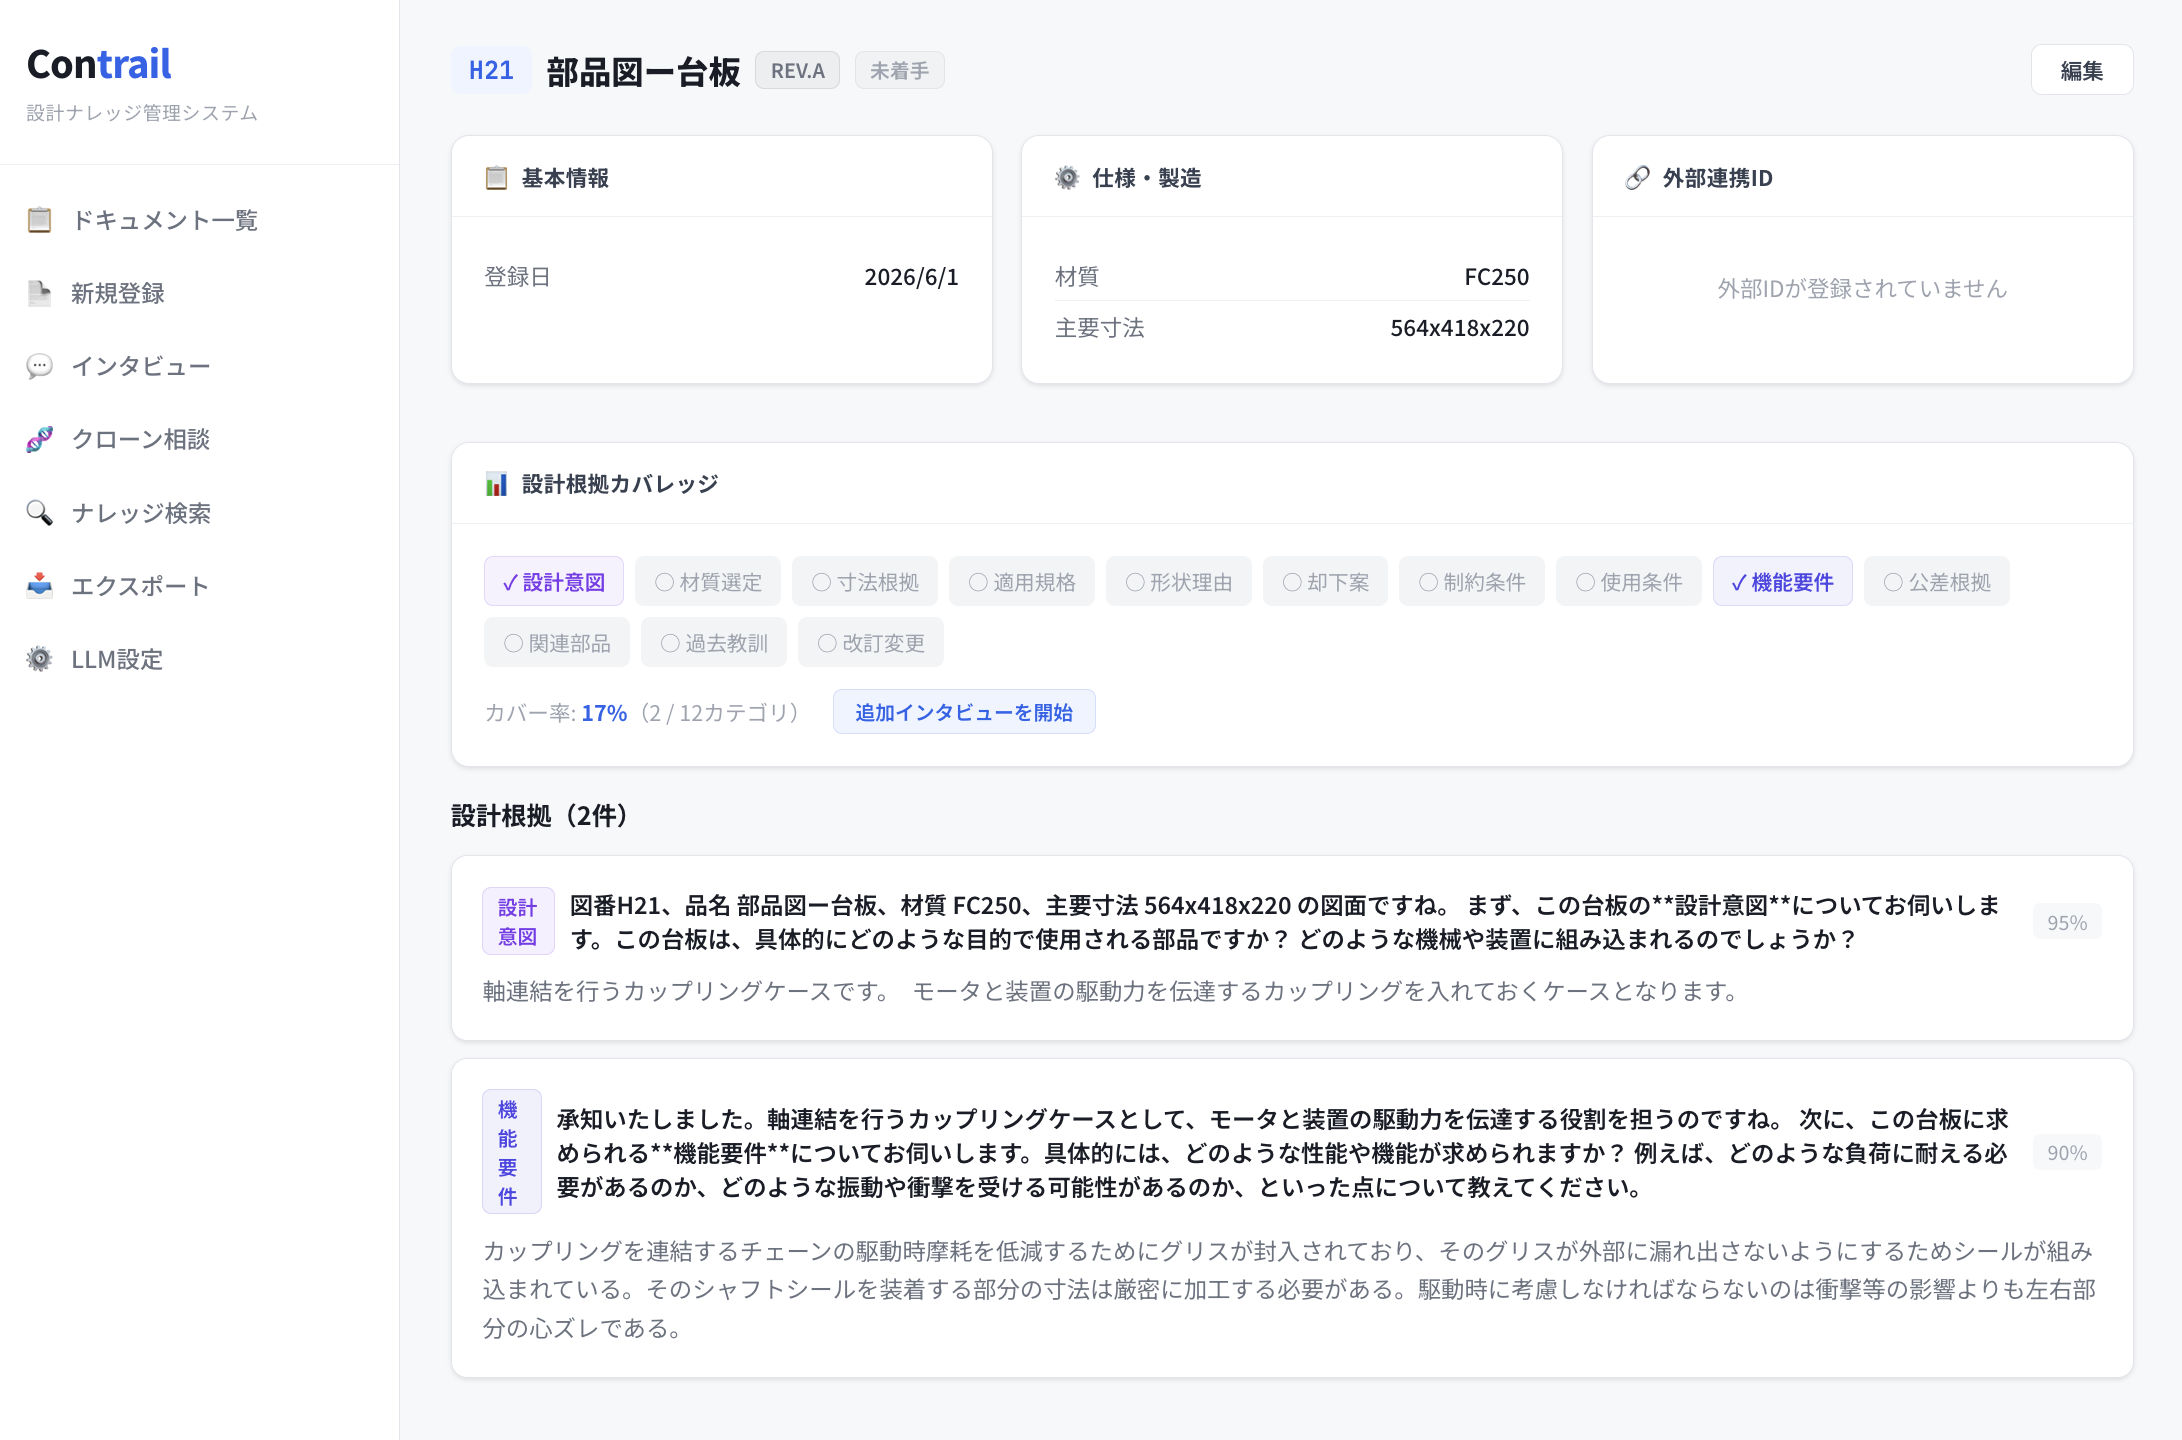This screenshot has height=1440, width=2182.
Task: Click the FC250 material value
Action: pyautogui.click(x=1496, y=277)
